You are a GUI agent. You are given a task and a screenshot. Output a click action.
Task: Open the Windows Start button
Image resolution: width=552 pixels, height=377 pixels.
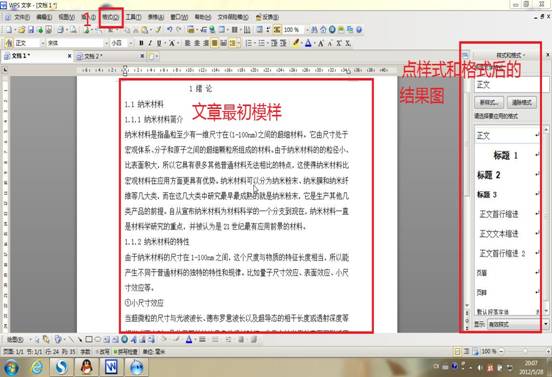coord(11,368)
